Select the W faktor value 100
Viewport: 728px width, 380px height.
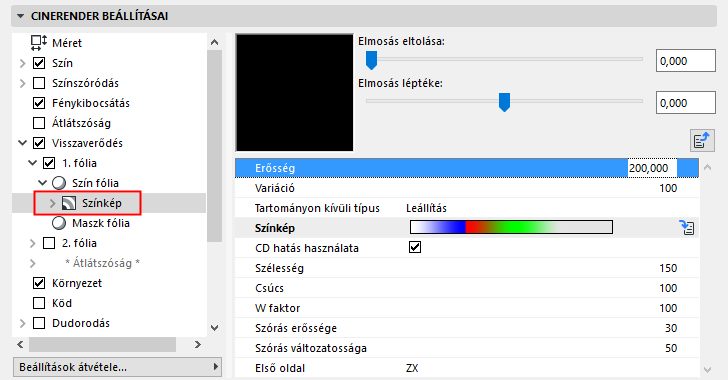pos(668,308)
